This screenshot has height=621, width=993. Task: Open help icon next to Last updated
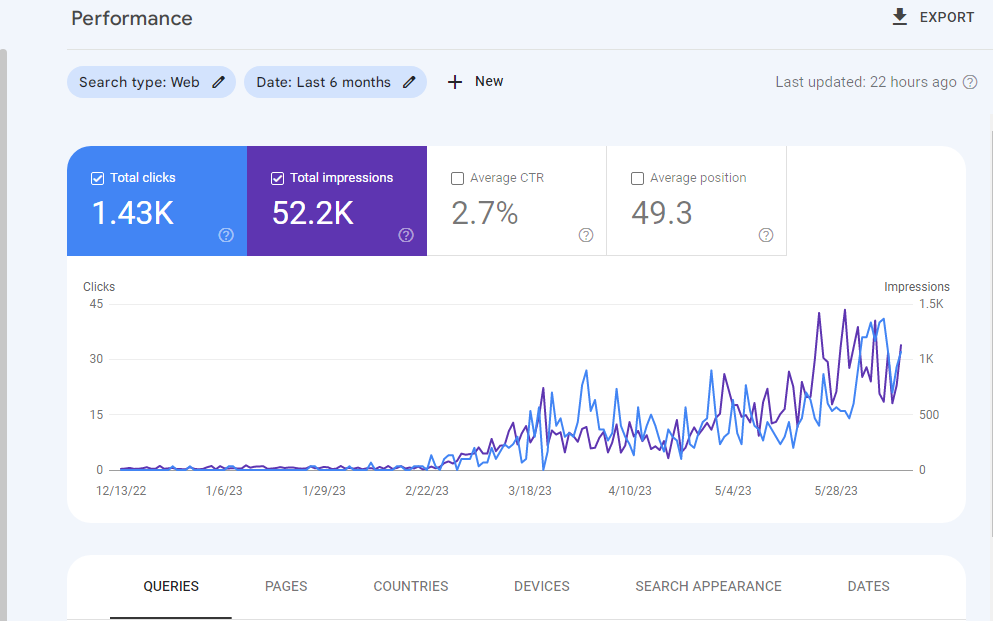tap(970, 82)
